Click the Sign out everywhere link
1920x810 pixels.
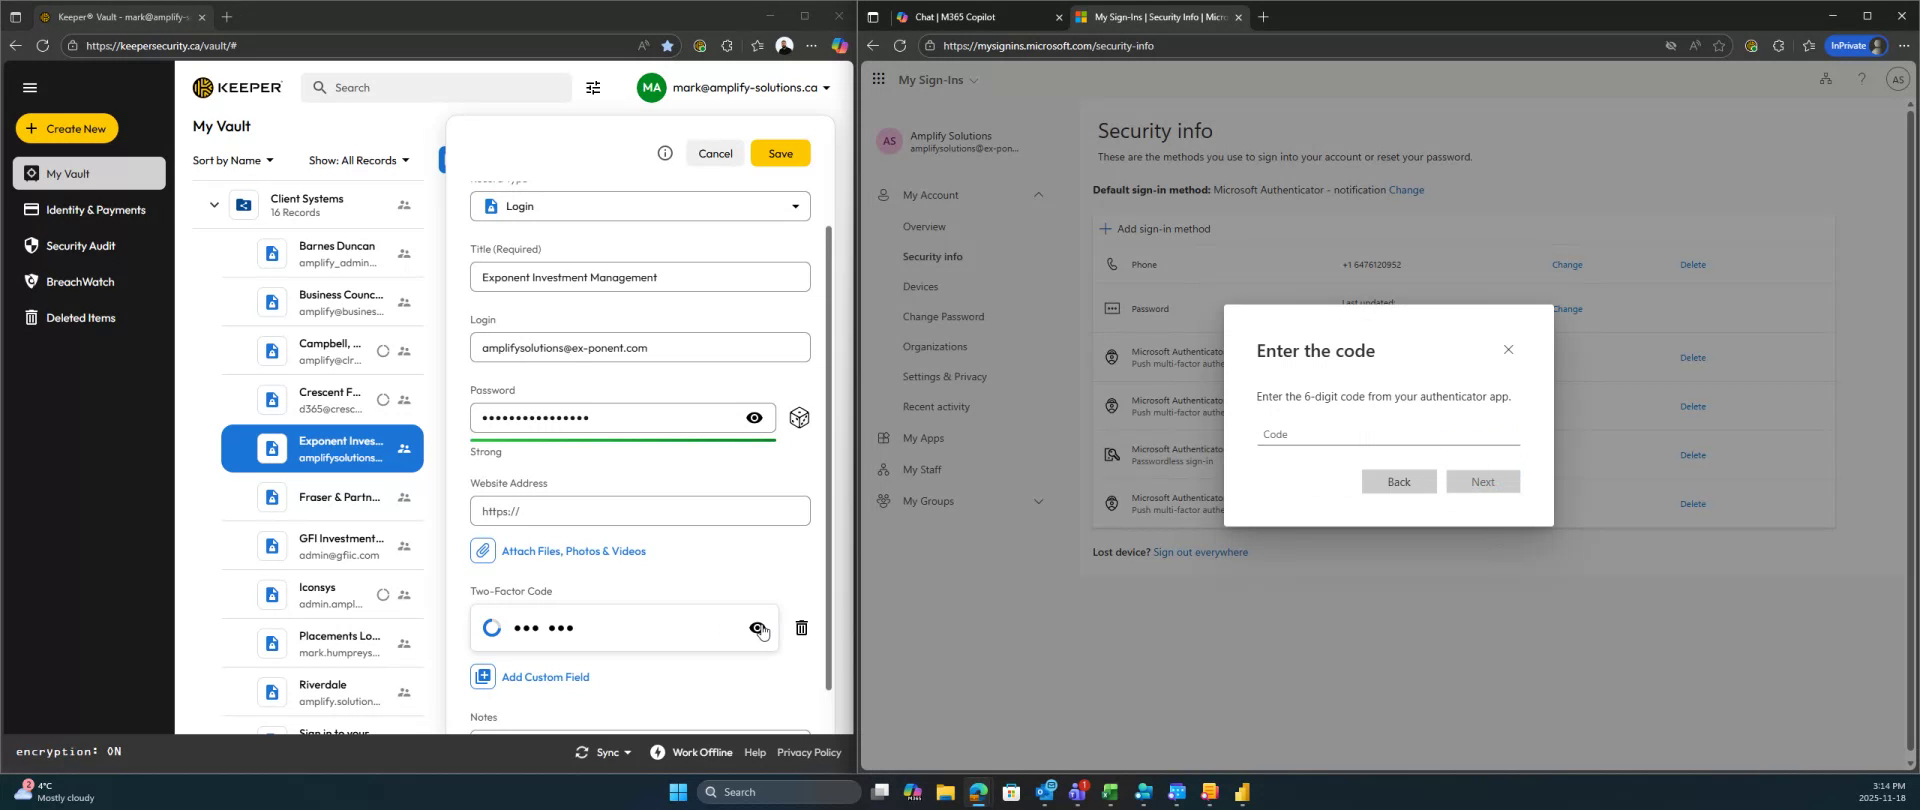(x=1200, y=552)
